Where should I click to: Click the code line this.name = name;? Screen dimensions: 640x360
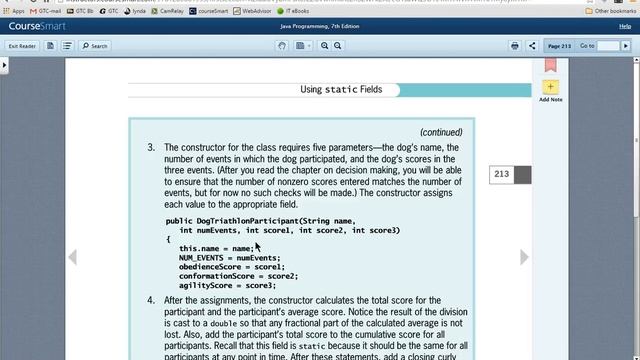point(216,249)
